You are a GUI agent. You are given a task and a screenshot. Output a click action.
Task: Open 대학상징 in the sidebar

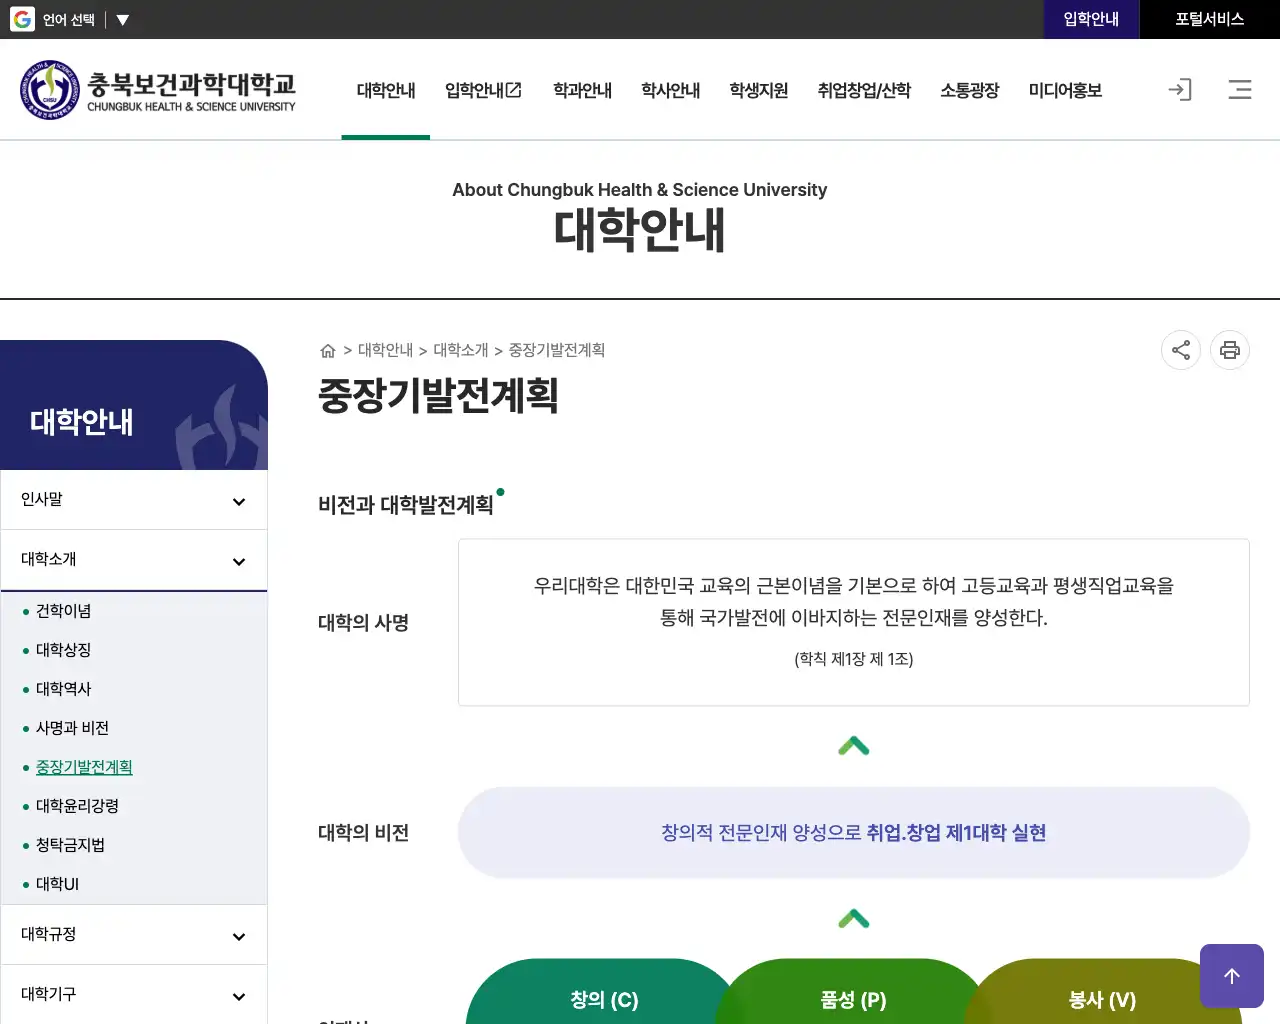point(63,650)
